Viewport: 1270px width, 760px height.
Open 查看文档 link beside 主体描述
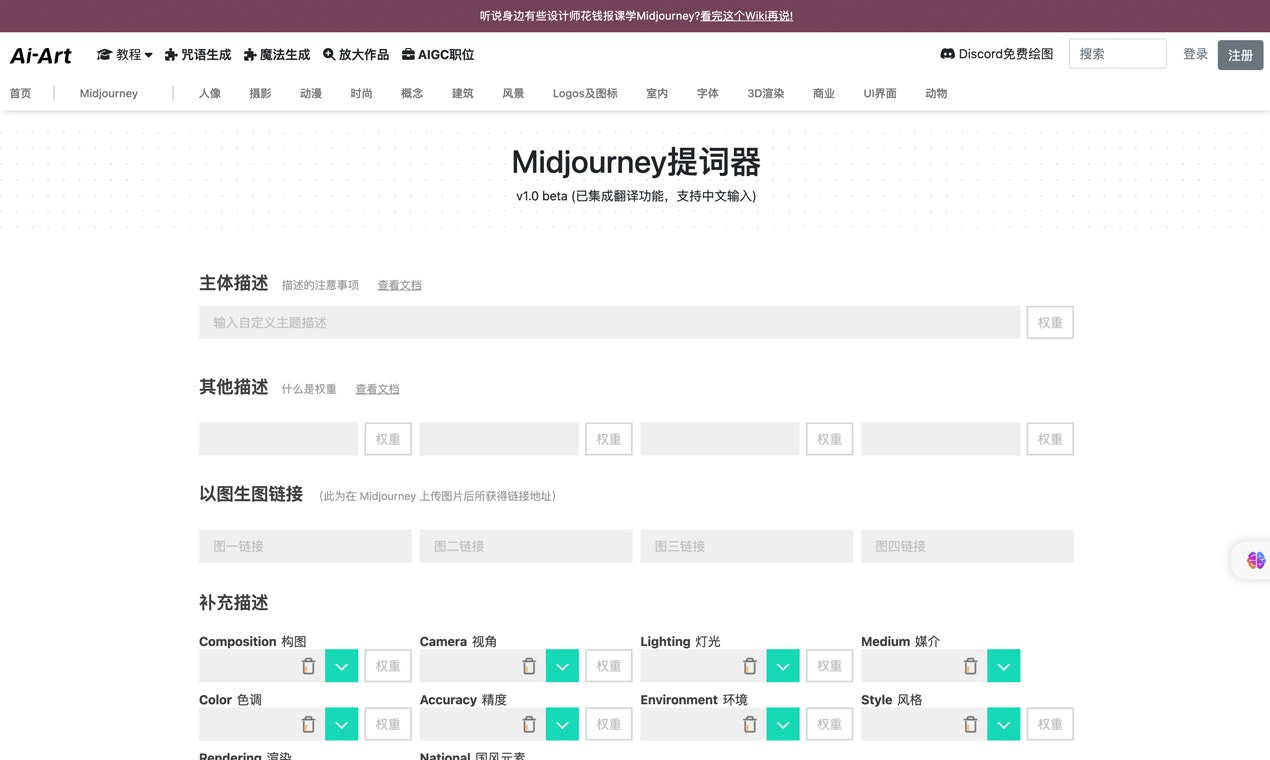coord(399,285)
